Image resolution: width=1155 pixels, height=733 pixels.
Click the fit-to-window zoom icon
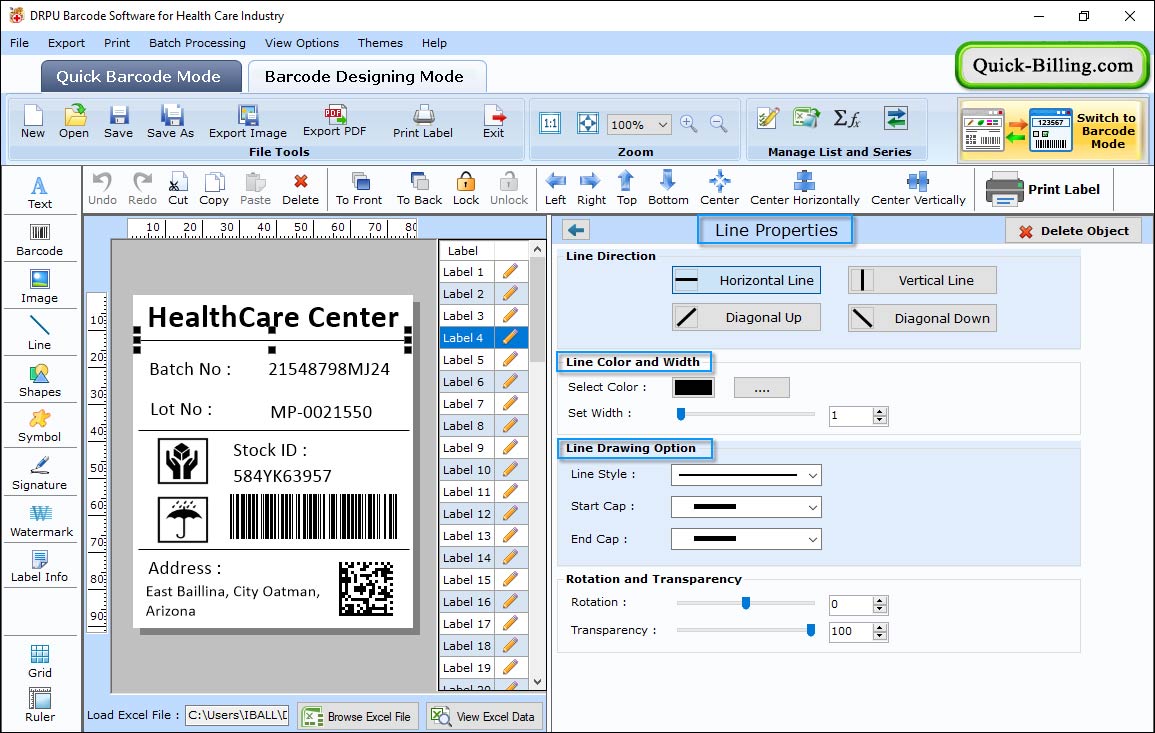(588, 123)
